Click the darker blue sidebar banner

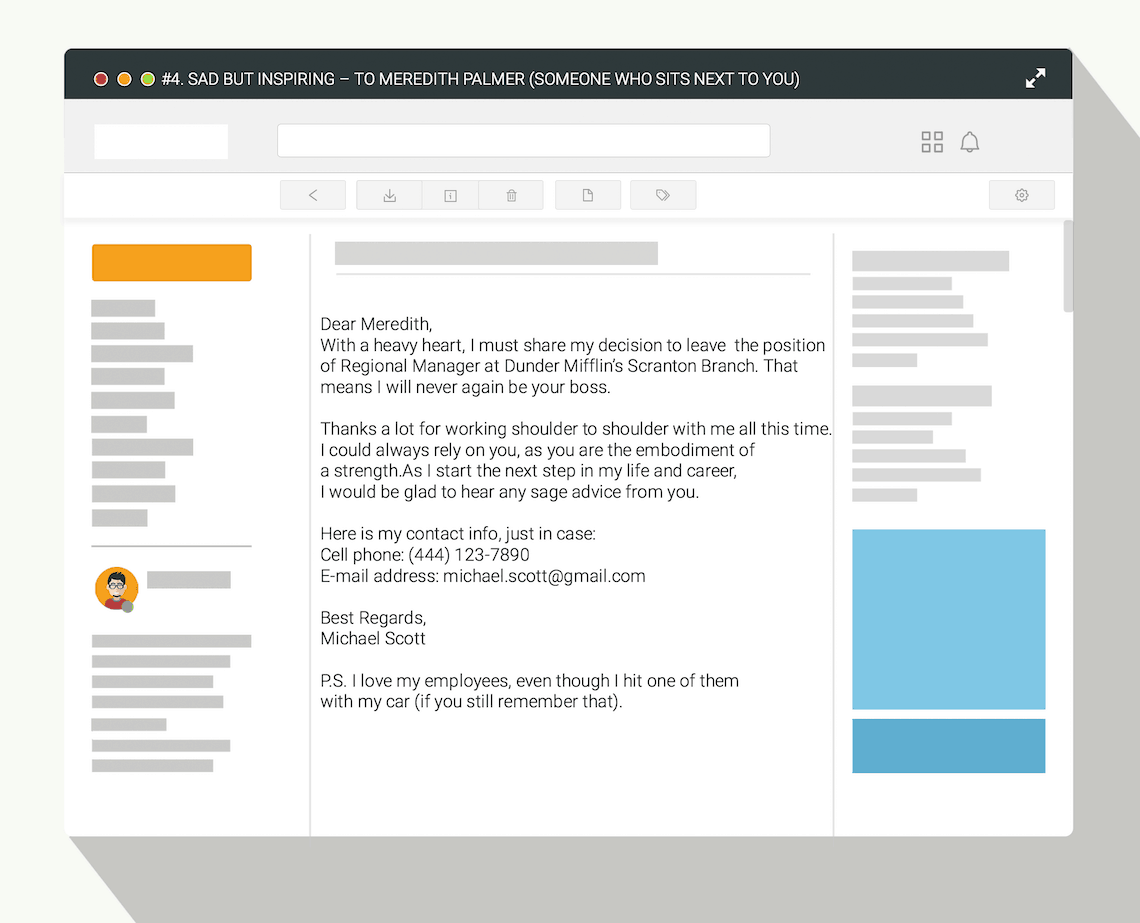tap(948, 746)
